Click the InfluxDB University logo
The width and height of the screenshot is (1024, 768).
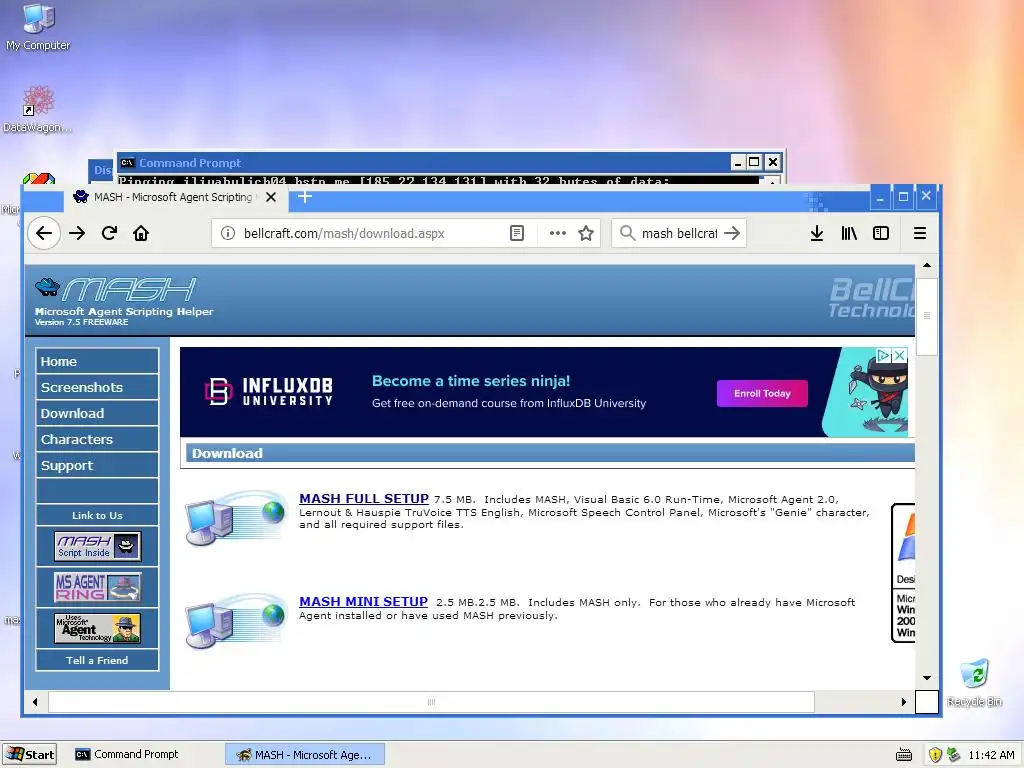pos(268,391)
